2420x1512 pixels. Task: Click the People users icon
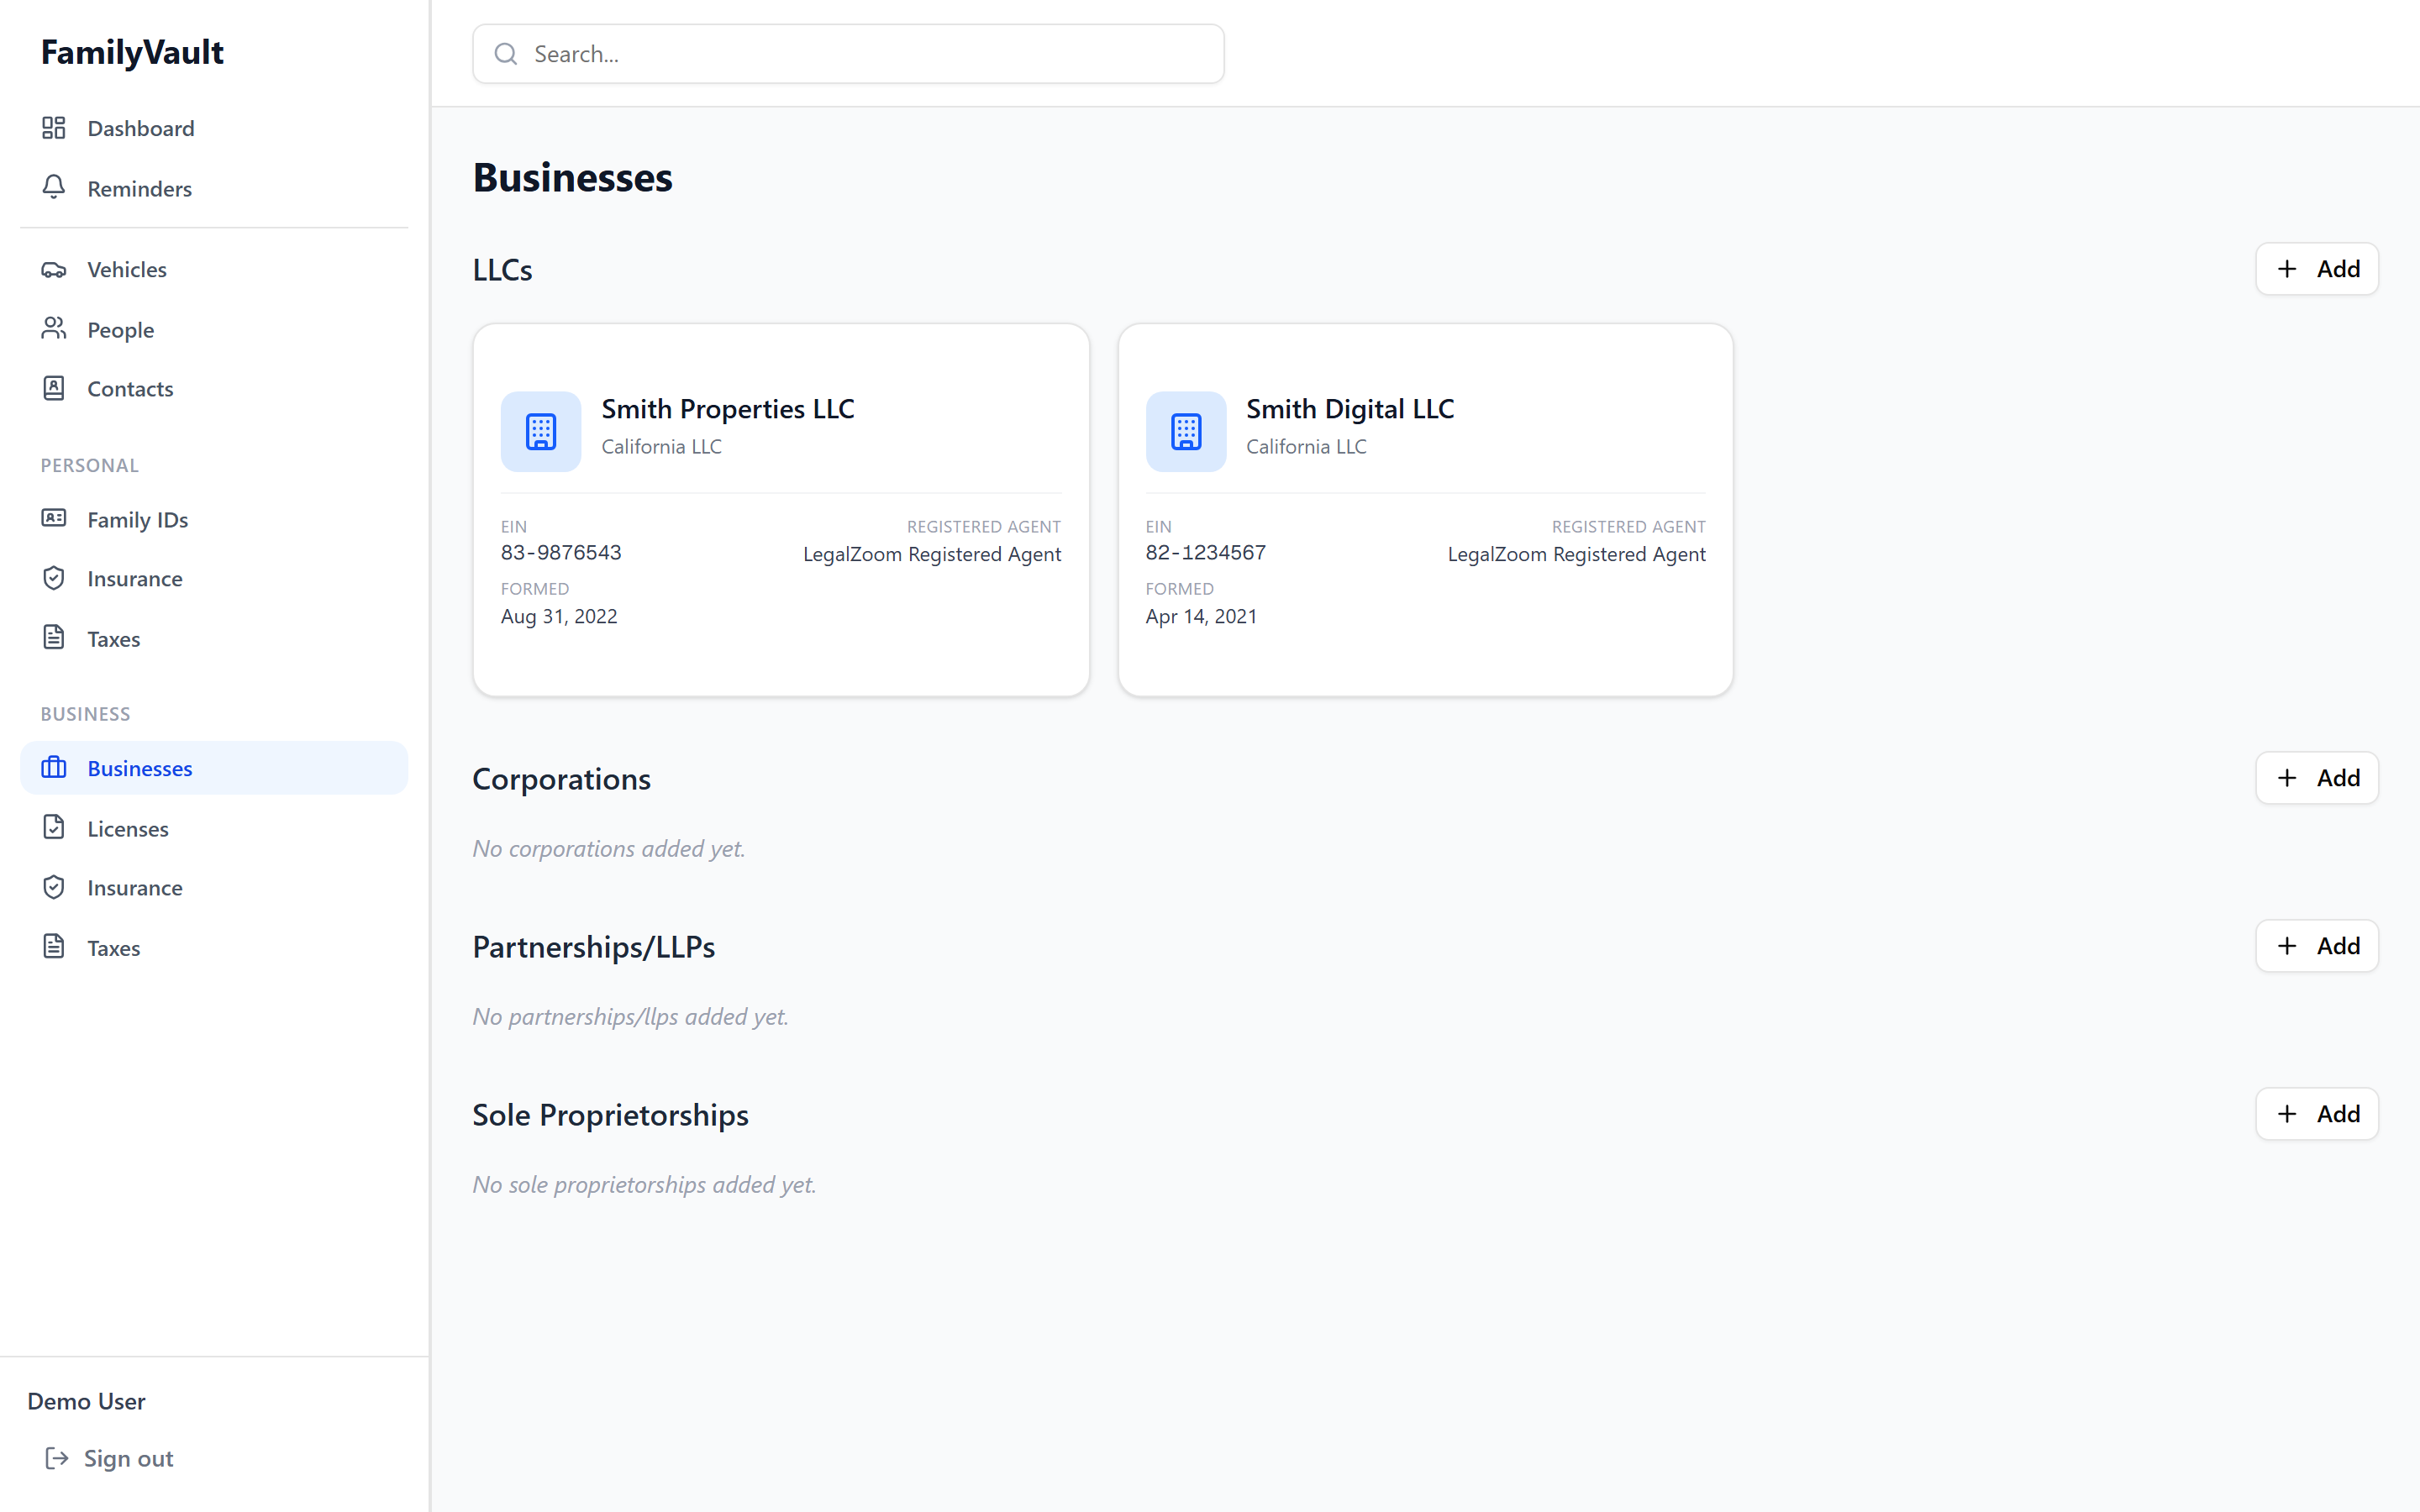pyautogui.click(x=54, y=329)
